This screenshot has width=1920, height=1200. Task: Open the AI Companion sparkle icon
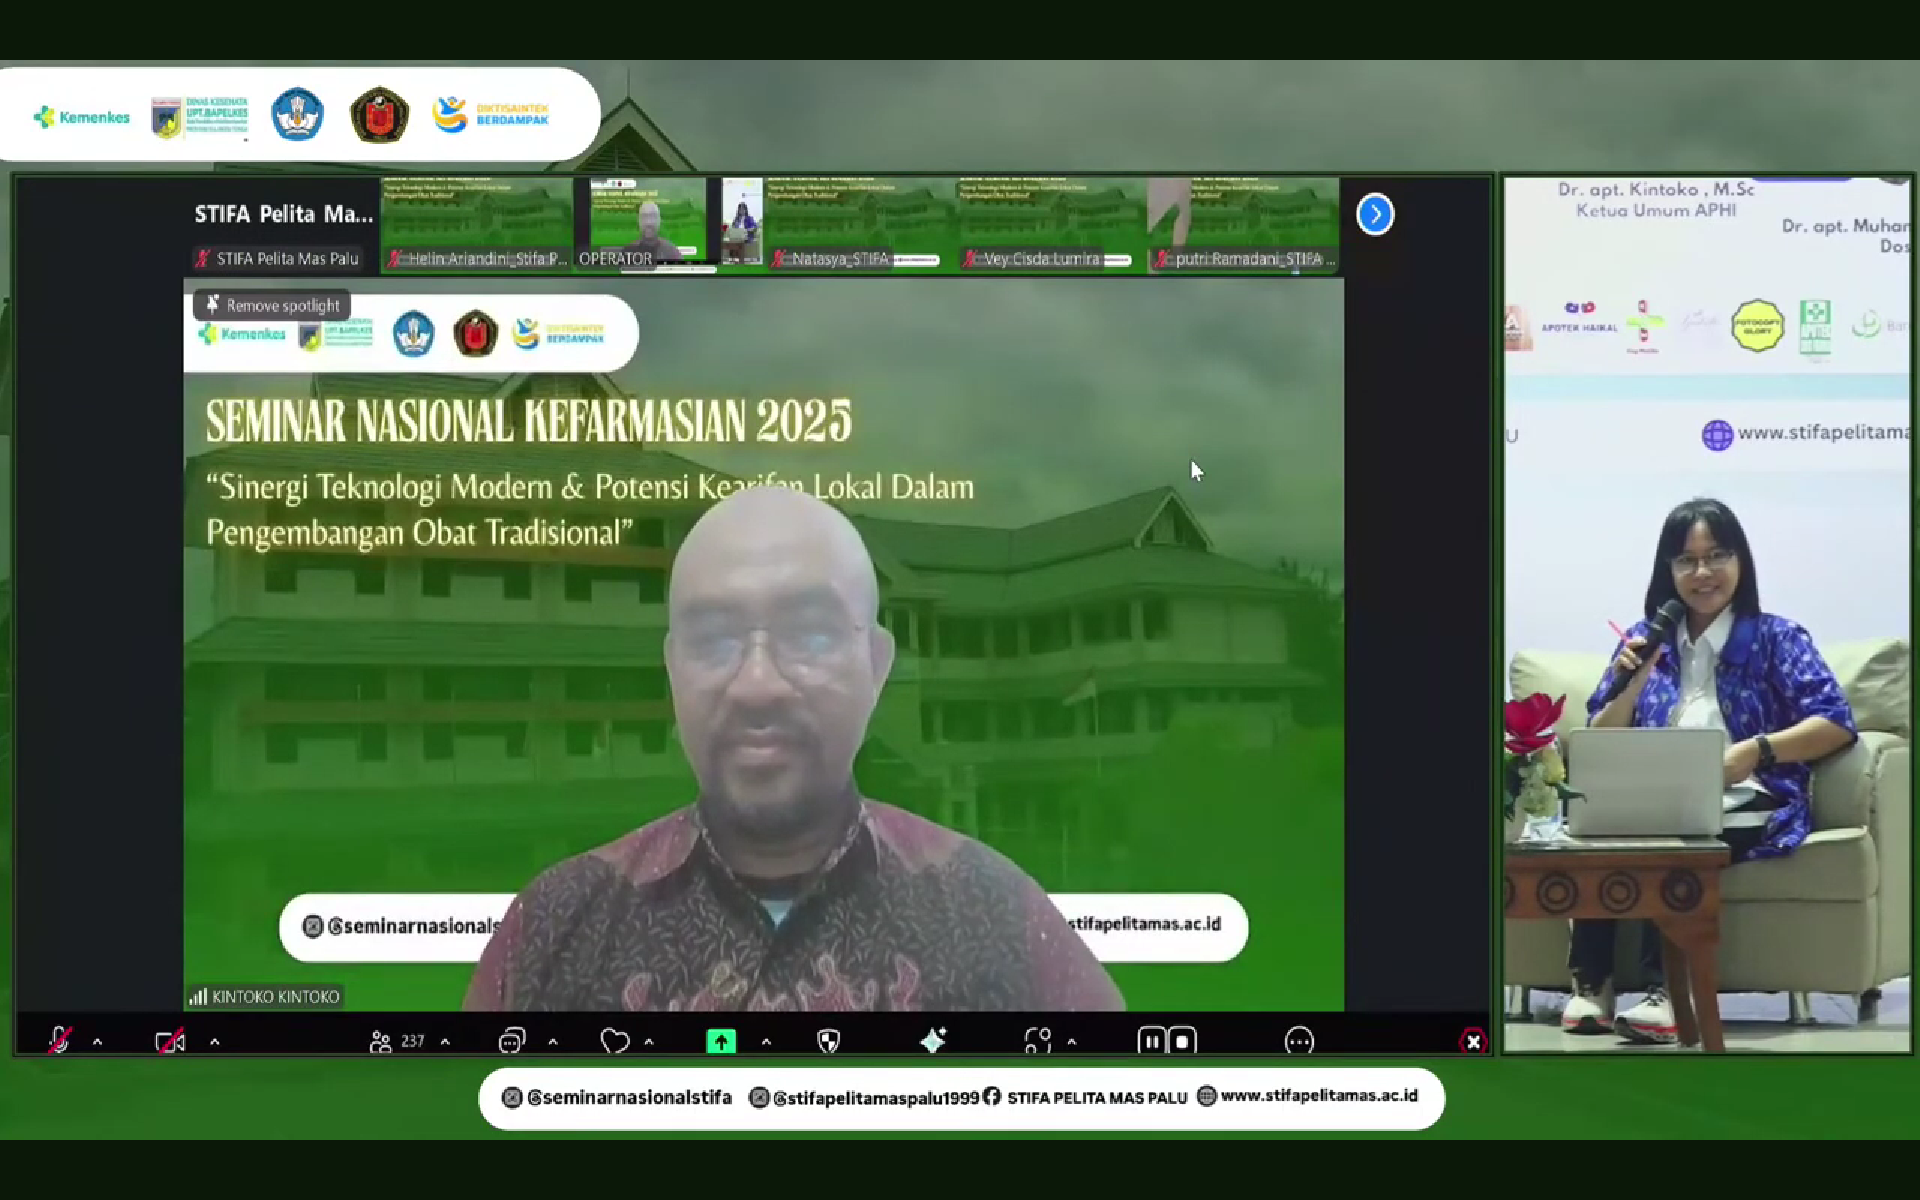coord(933,1041)
